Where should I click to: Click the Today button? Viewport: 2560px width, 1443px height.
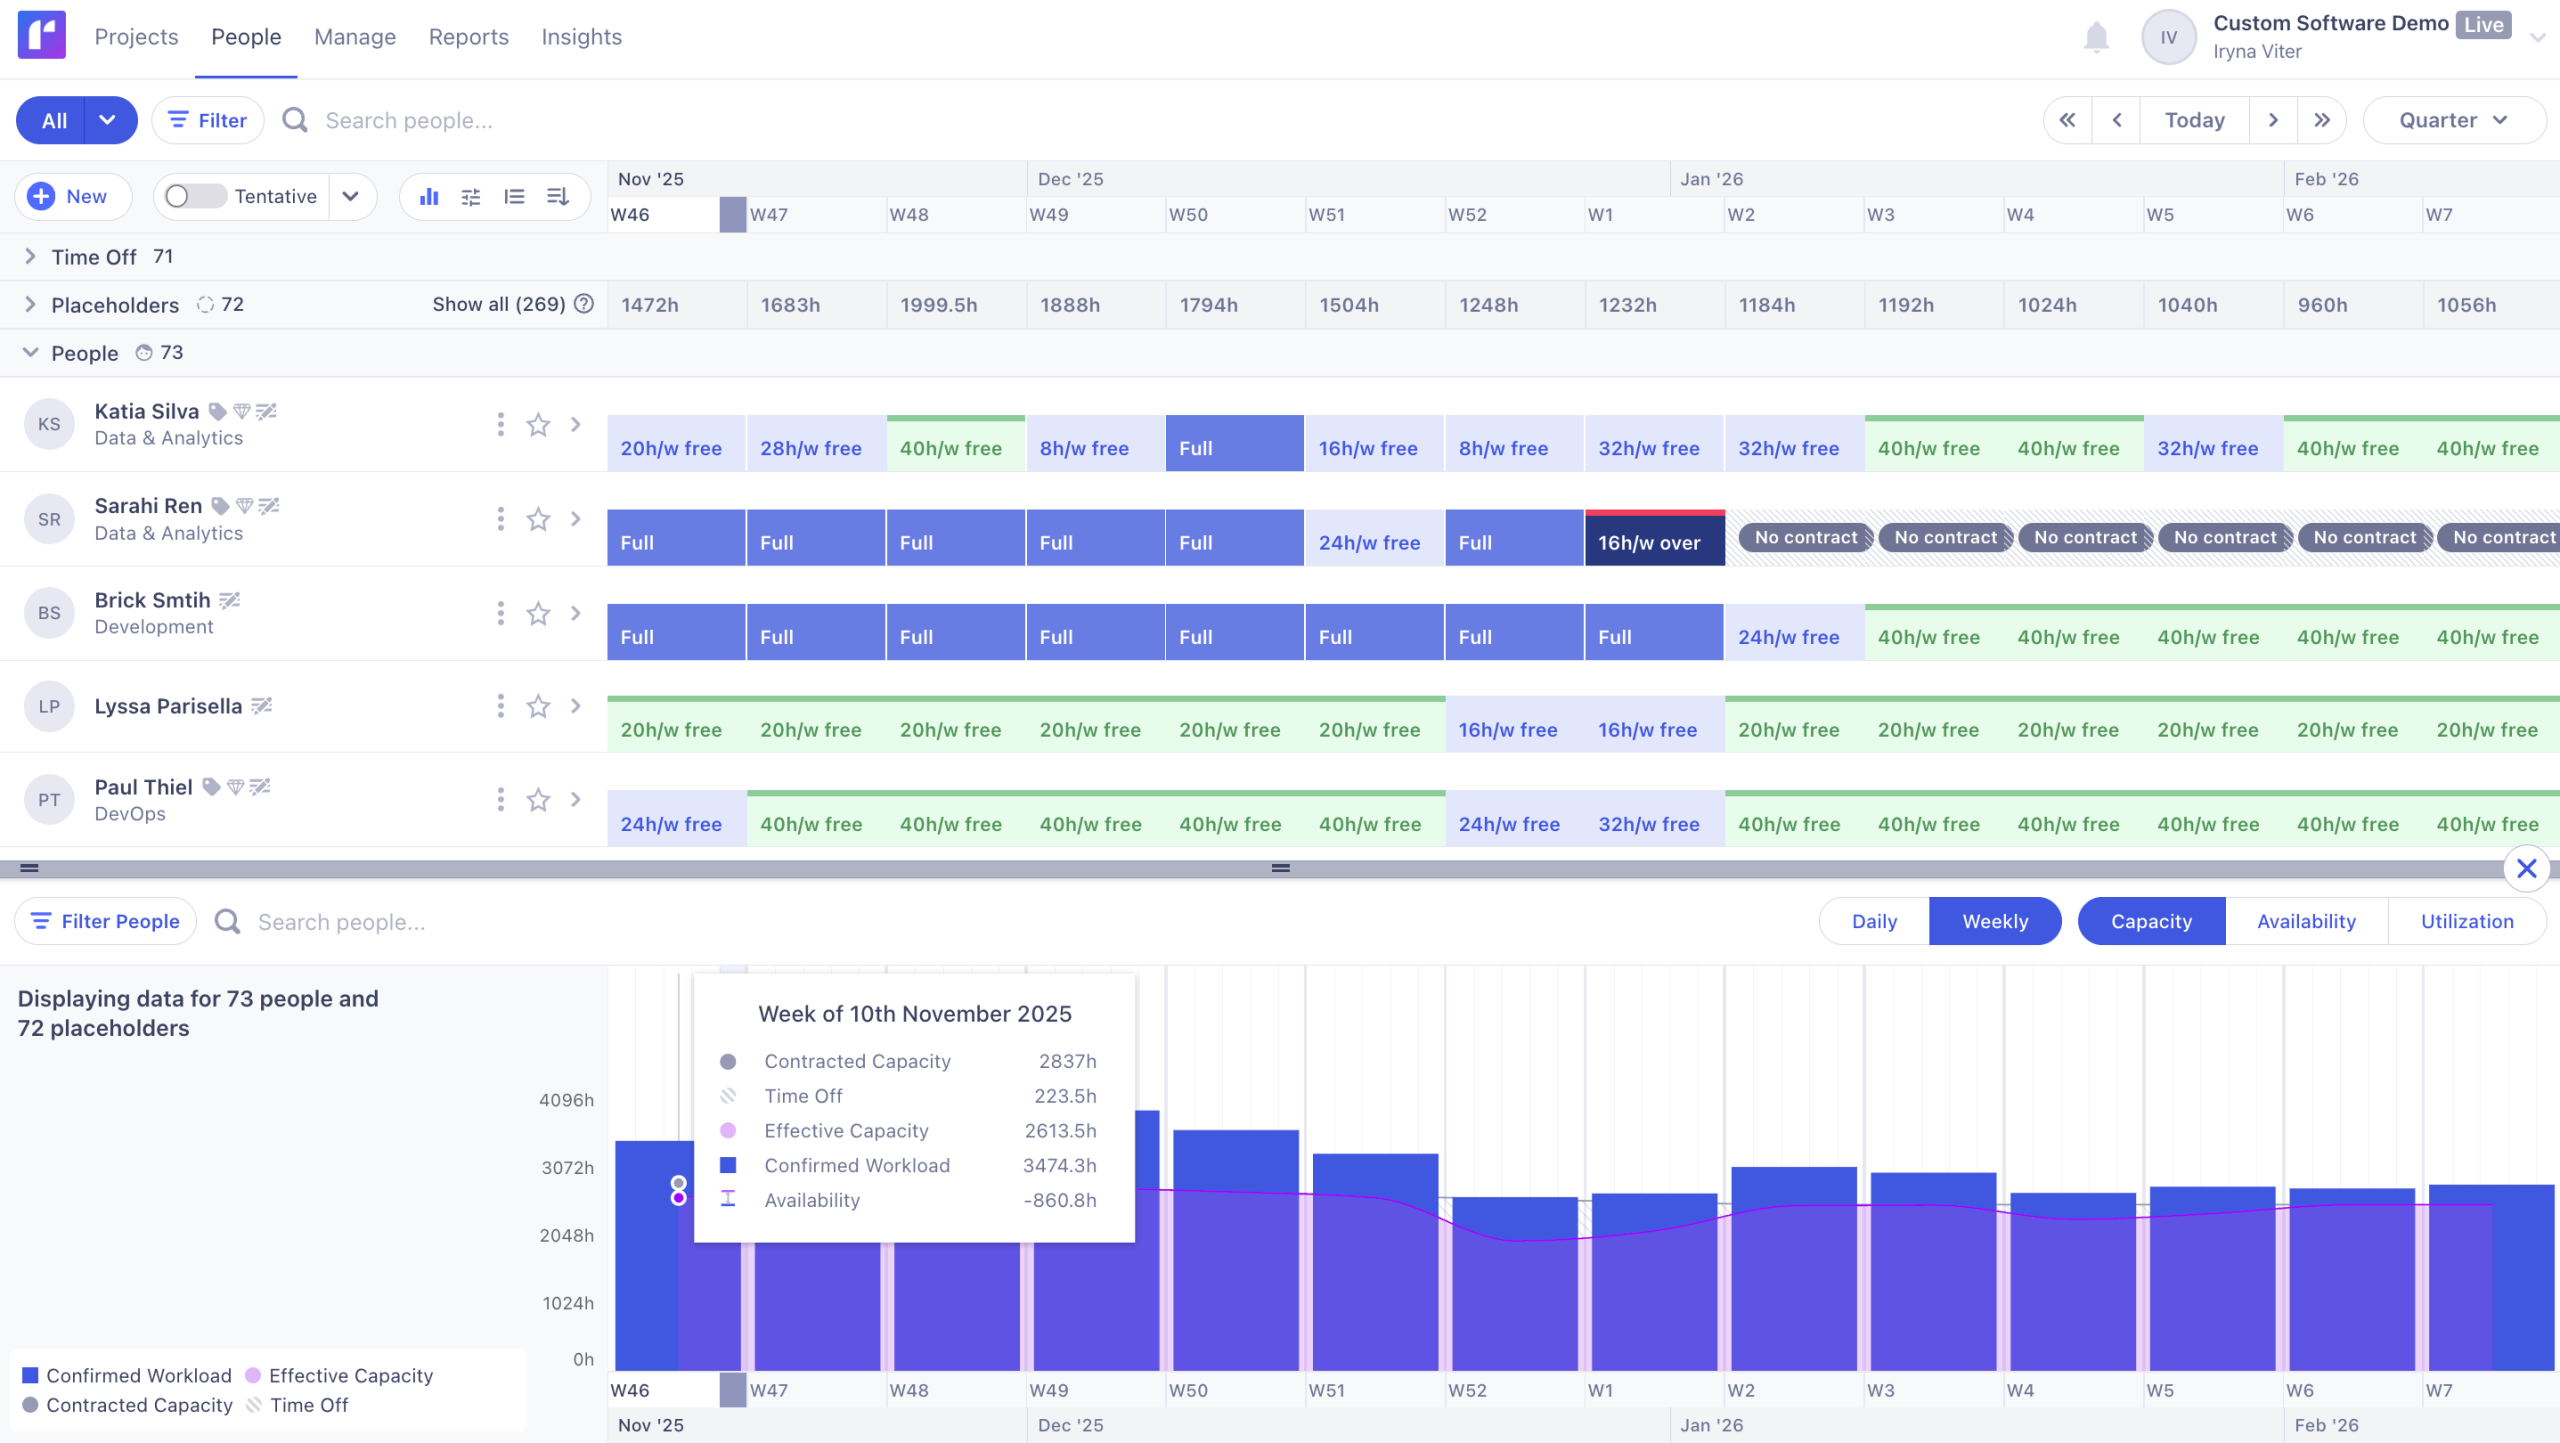pos(2194,120)
